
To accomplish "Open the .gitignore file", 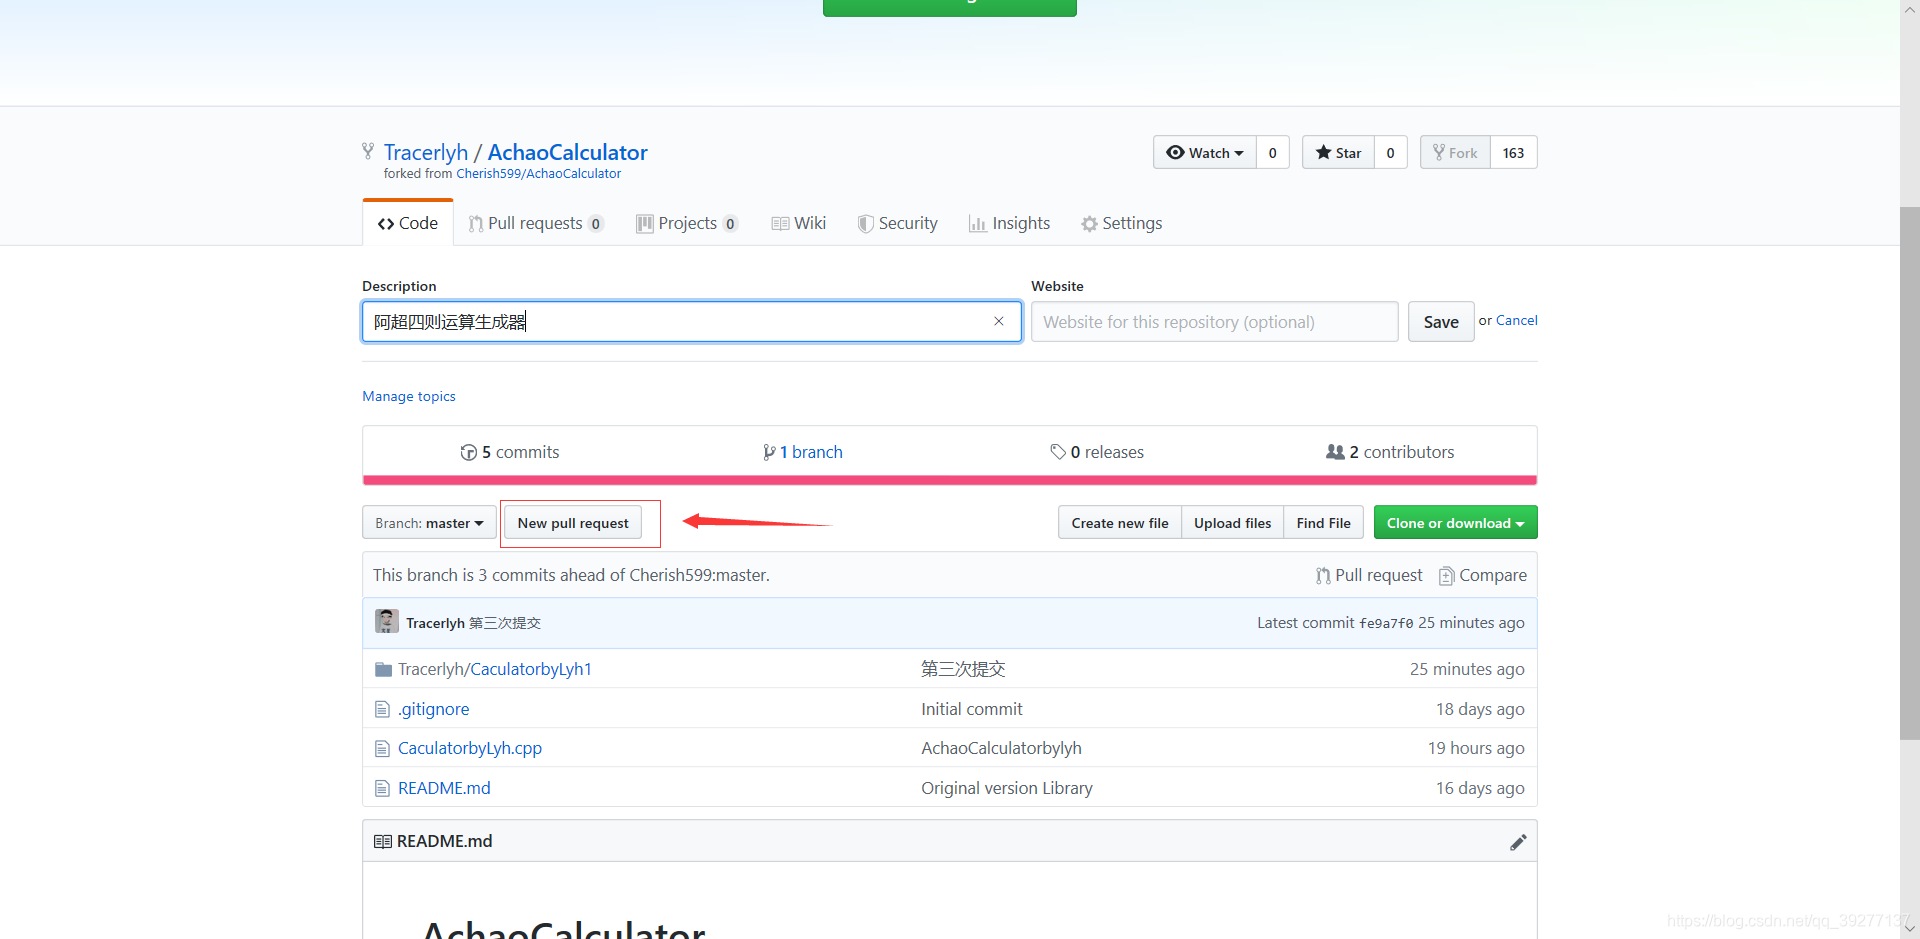I will pyautogui.click(x=434, y=709).
